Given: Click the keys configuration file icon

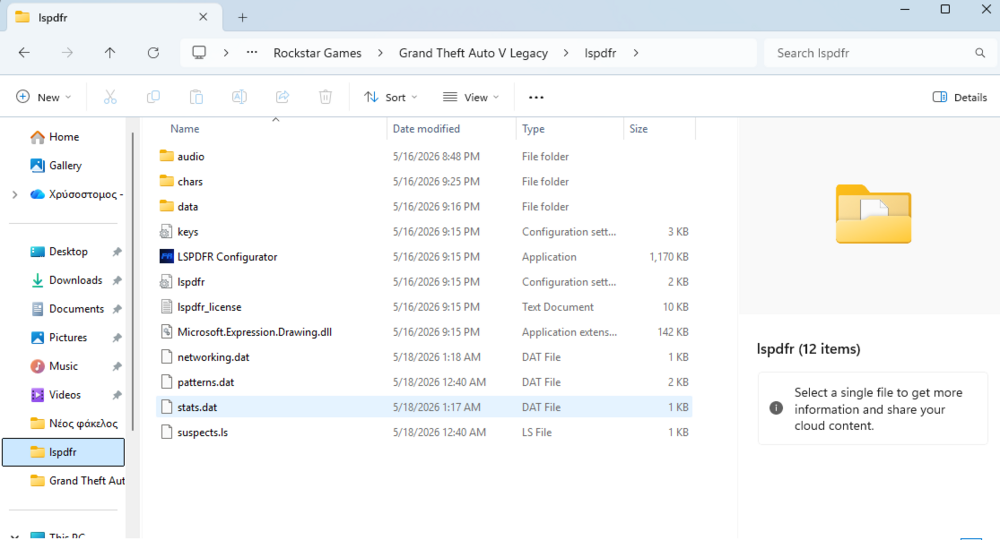Looking at the screenshot, I should point(166,231).
